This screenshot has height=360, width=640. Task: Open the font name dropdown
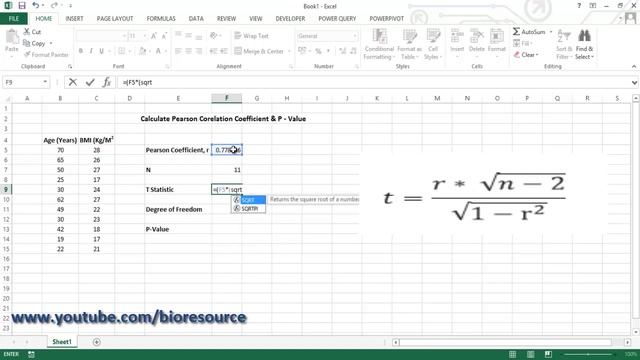point(124,36)
